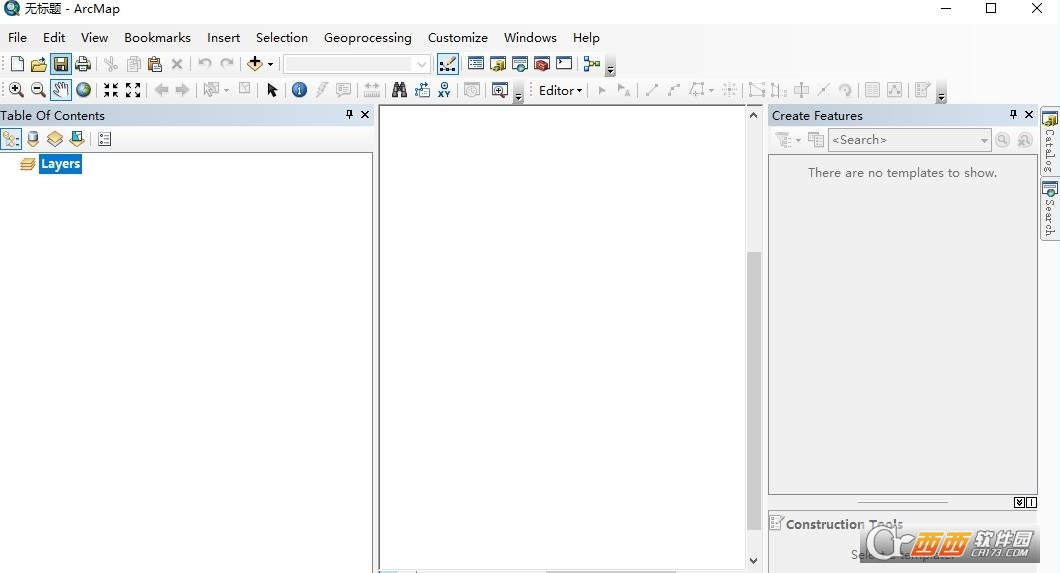Pin the Table Of Contents panel

tap(350, 115)
